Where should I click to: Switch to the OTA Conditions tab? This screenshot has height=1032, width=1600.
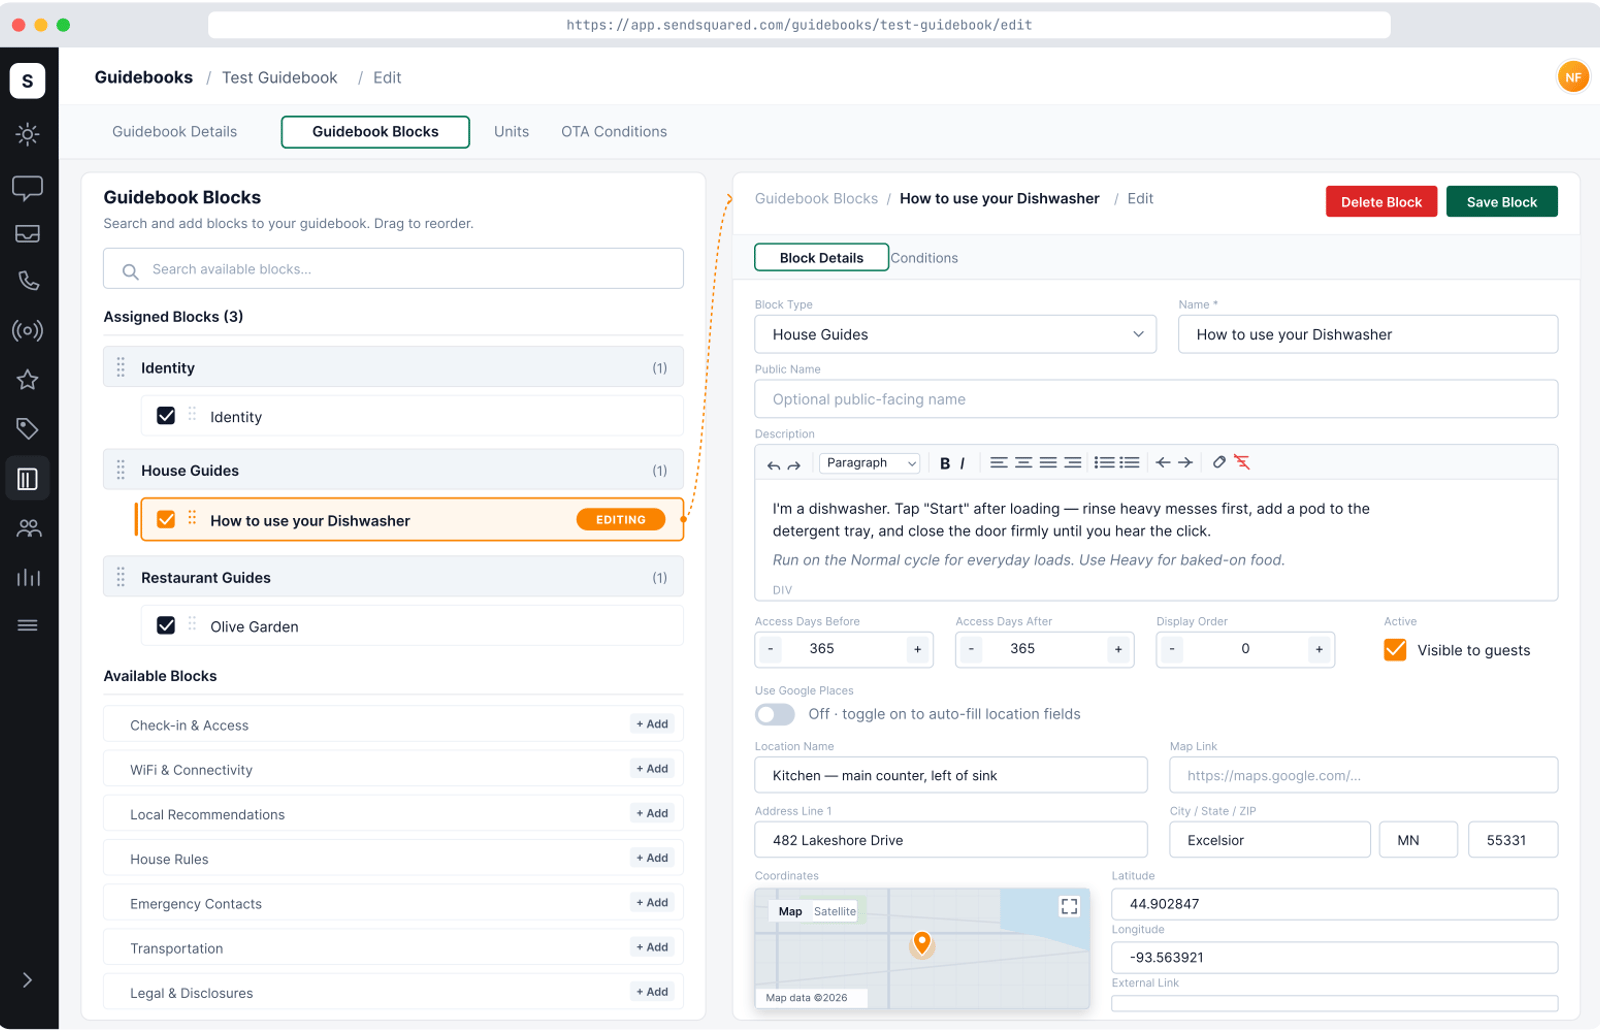coord(614,132)
